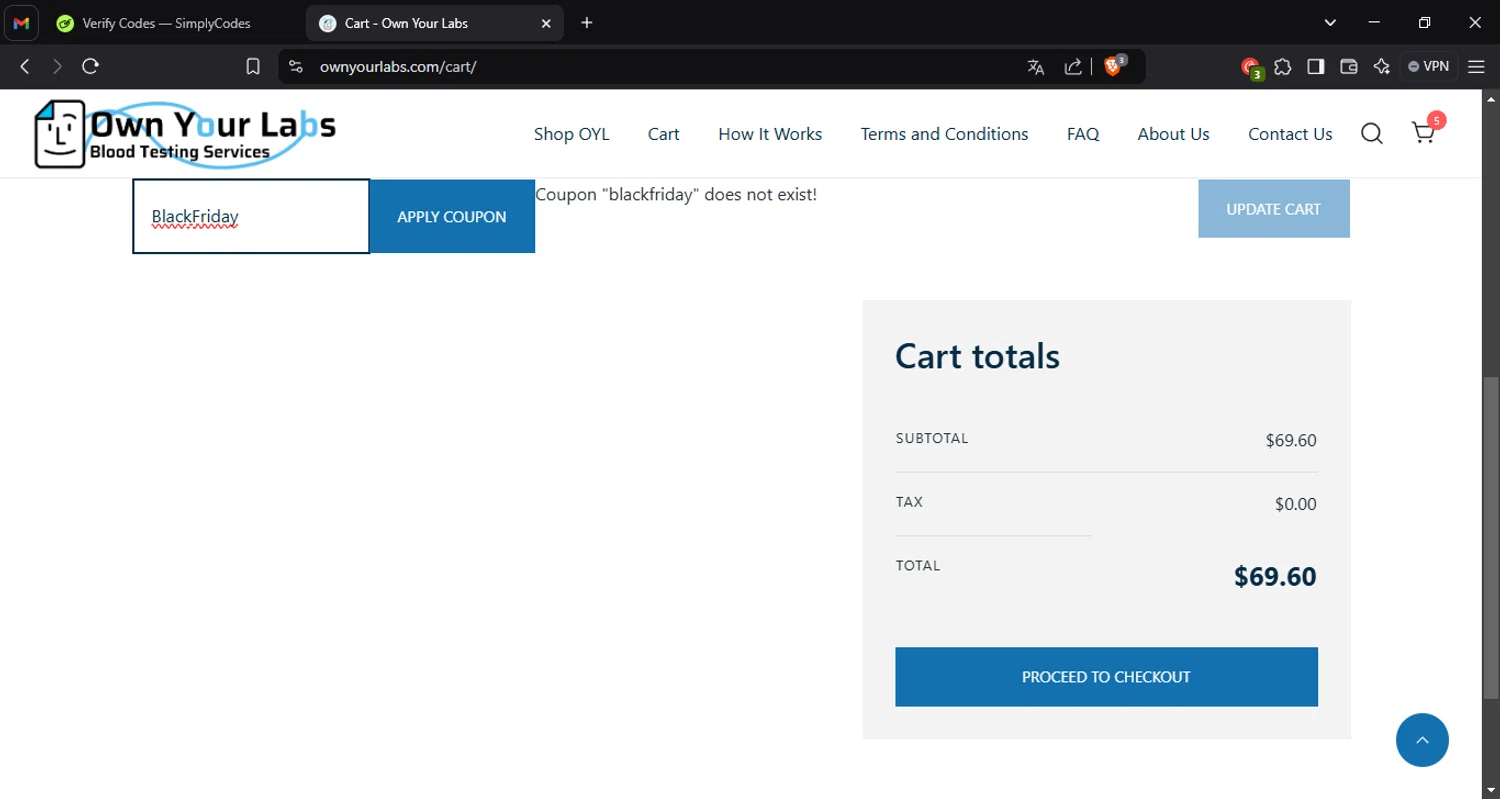The height and width of the screenshot is (799, 1500).
Task: Bookmark this page
Action: click(253, 67)
